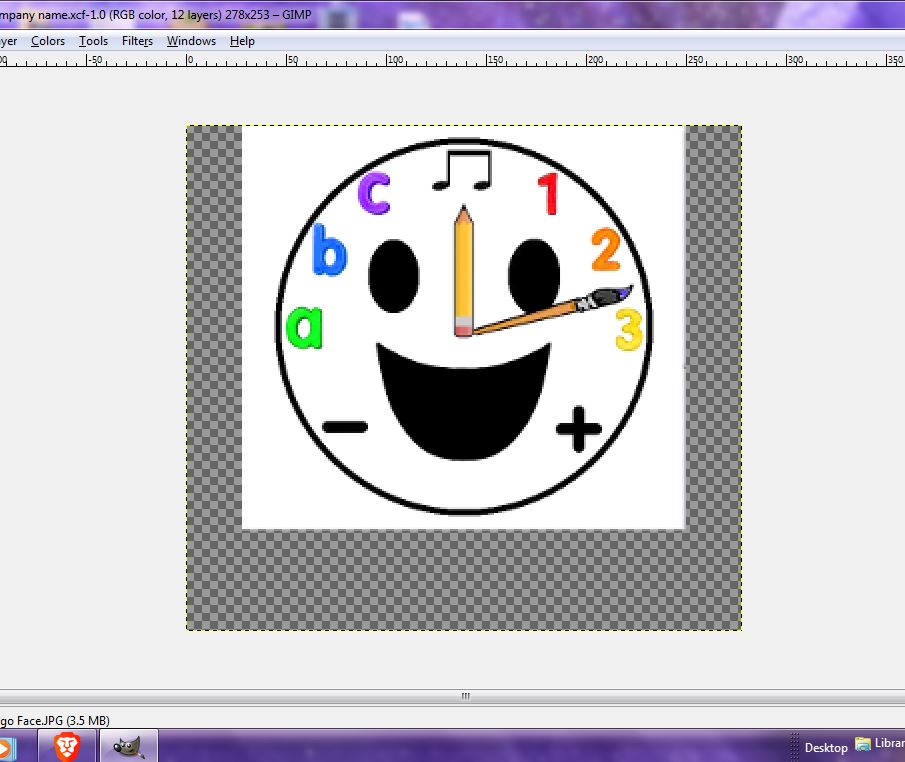Click the purple letter c on the clock
The width and height of the screenshot is (905, 762).
pos(374,193)
